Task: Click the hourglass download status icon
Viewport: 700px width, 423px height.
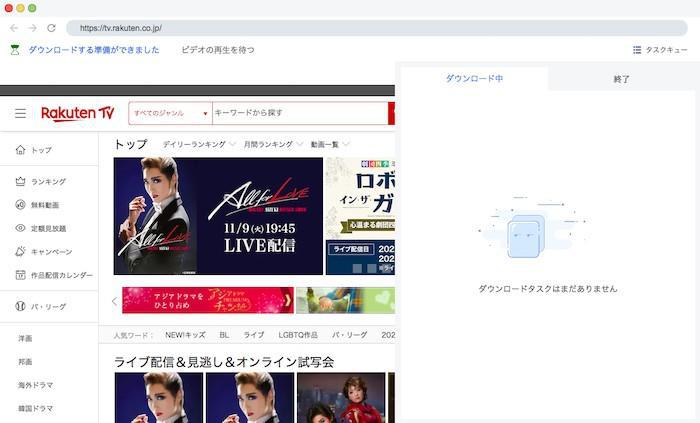Action: click(x=15, y=50)
